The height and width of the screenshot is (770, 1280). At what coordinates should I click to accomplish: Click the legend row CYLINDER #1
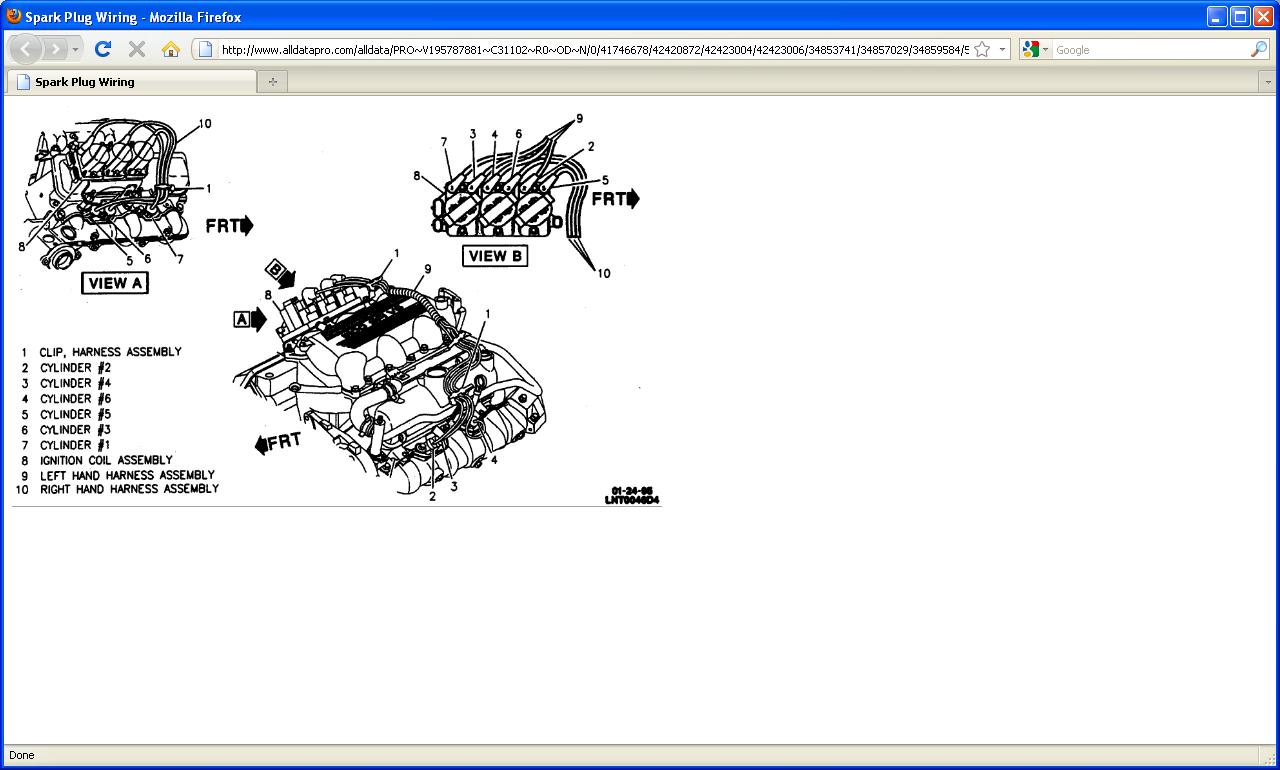(x=66, y=445)
